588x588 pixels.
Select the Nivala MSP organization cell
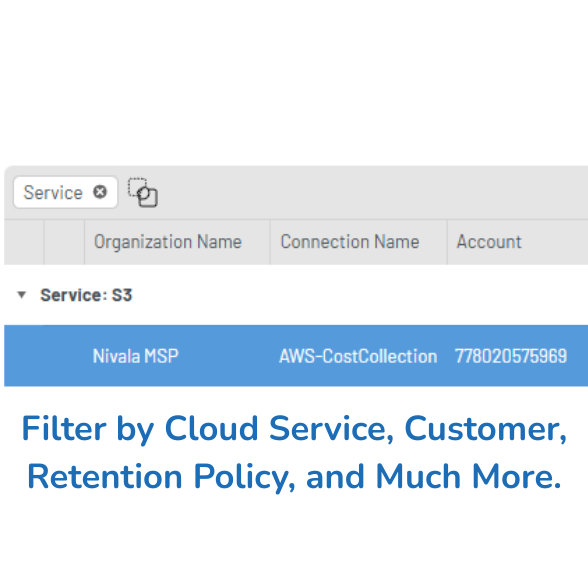point(135,356)
